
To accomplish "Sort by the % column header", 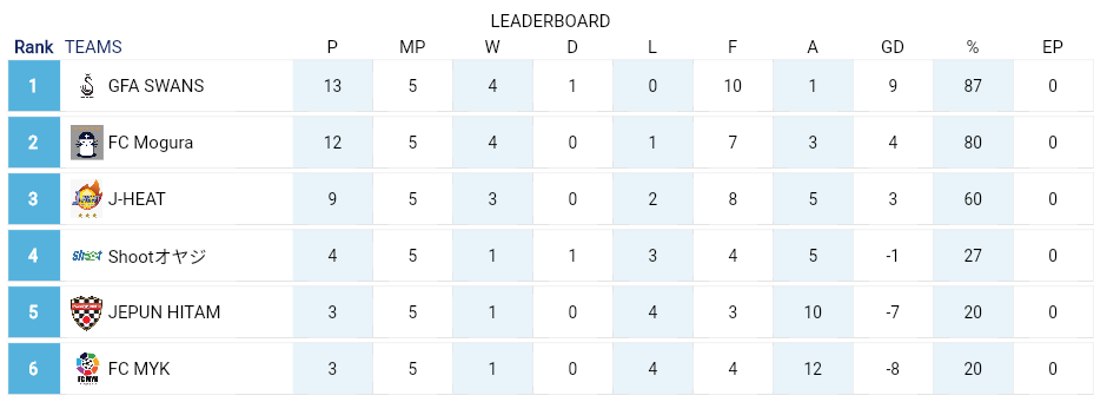I will pyautogui.click(x=972, y=47).
